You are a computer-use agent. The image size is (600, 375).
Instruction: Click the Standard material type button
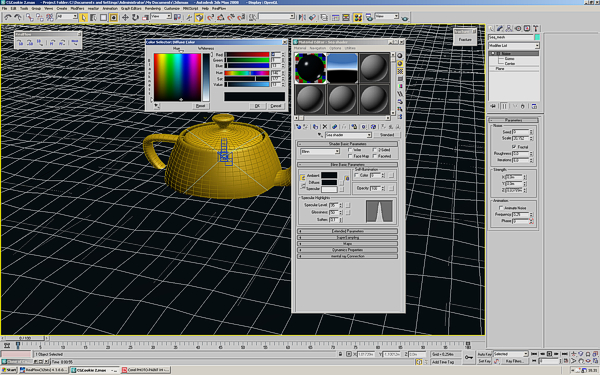pos(386,135)
